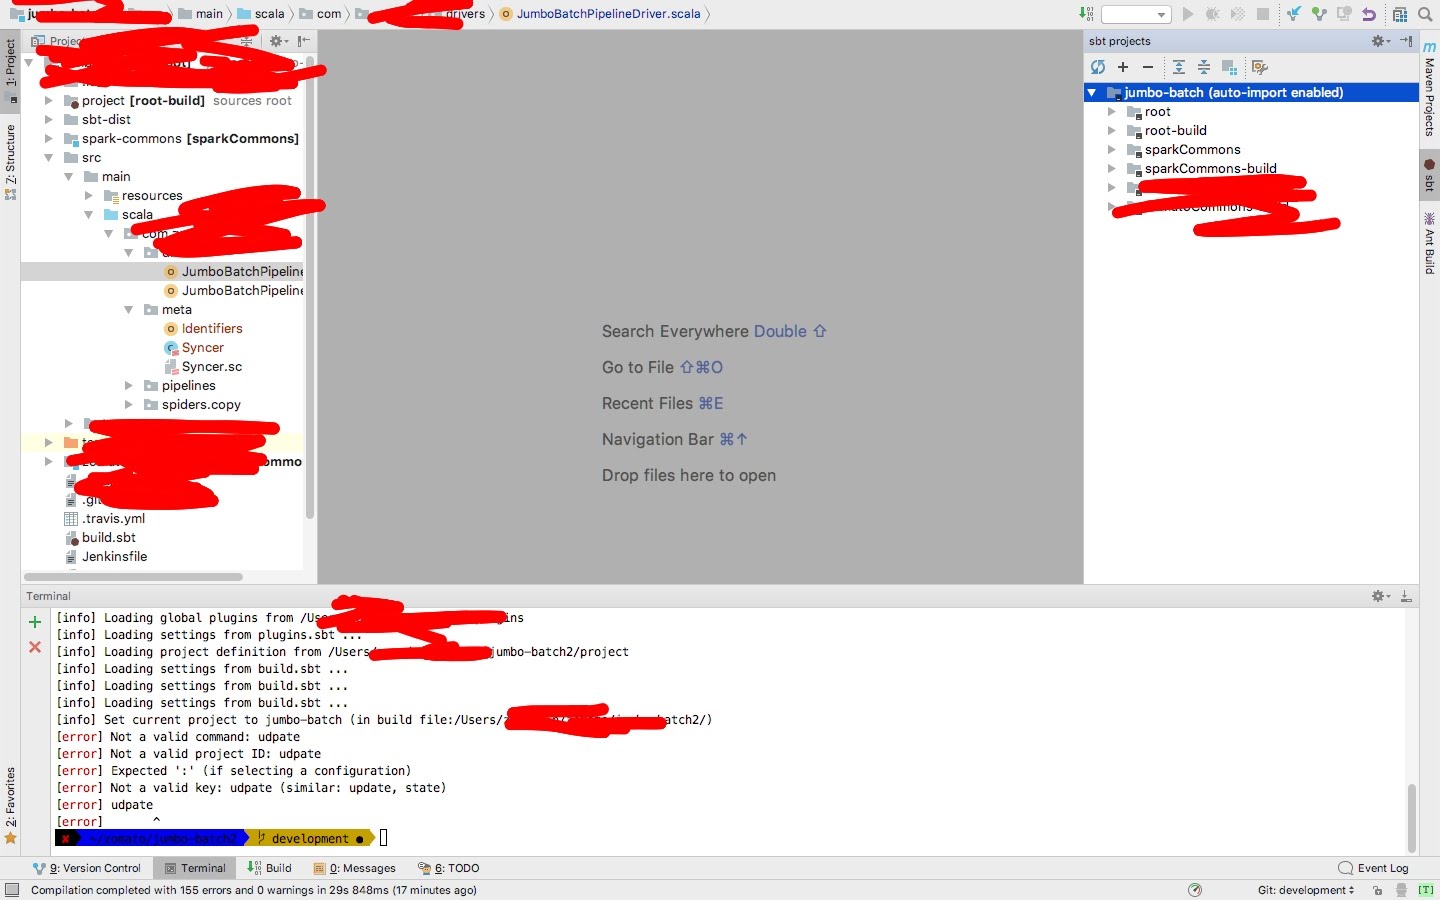
Task: Hide the sbt projects panel
Action: (1407, 41)
